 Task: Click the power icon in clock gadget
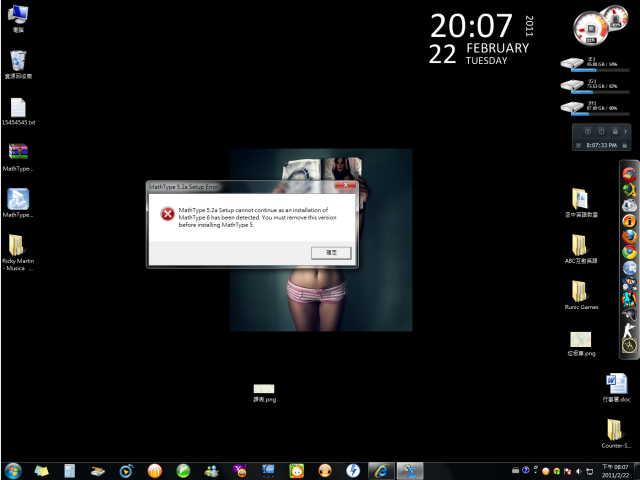(587, 131)
